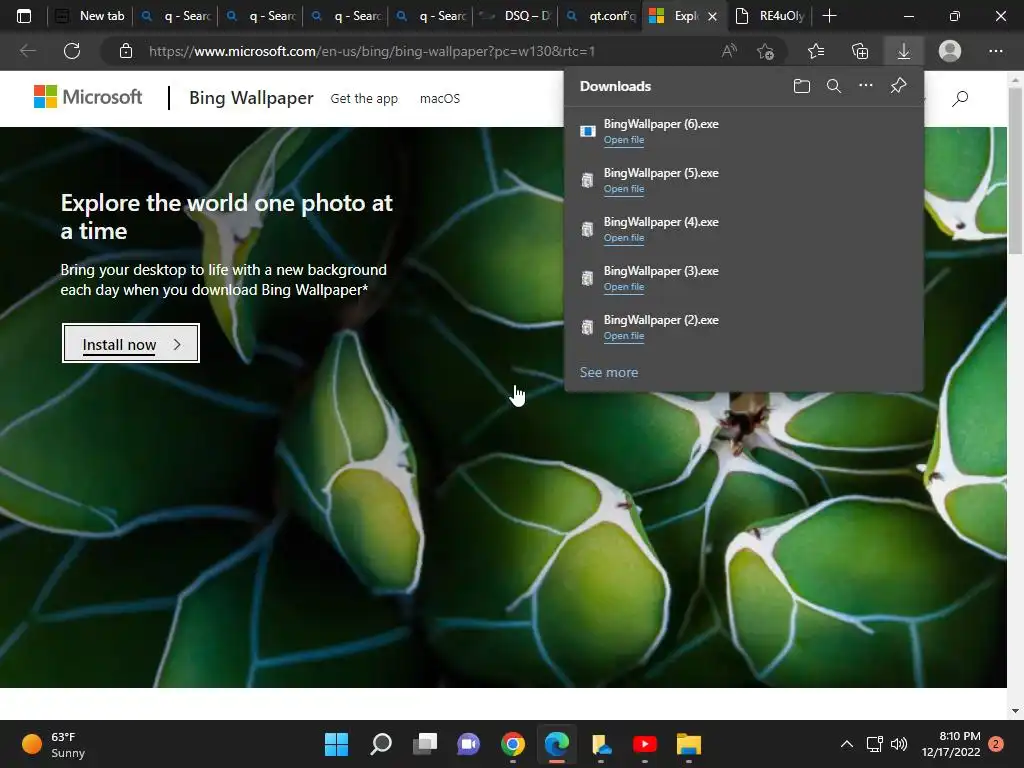The image size is (1024, 768).
Task: Open notification center badge
Action: (996, 744)
